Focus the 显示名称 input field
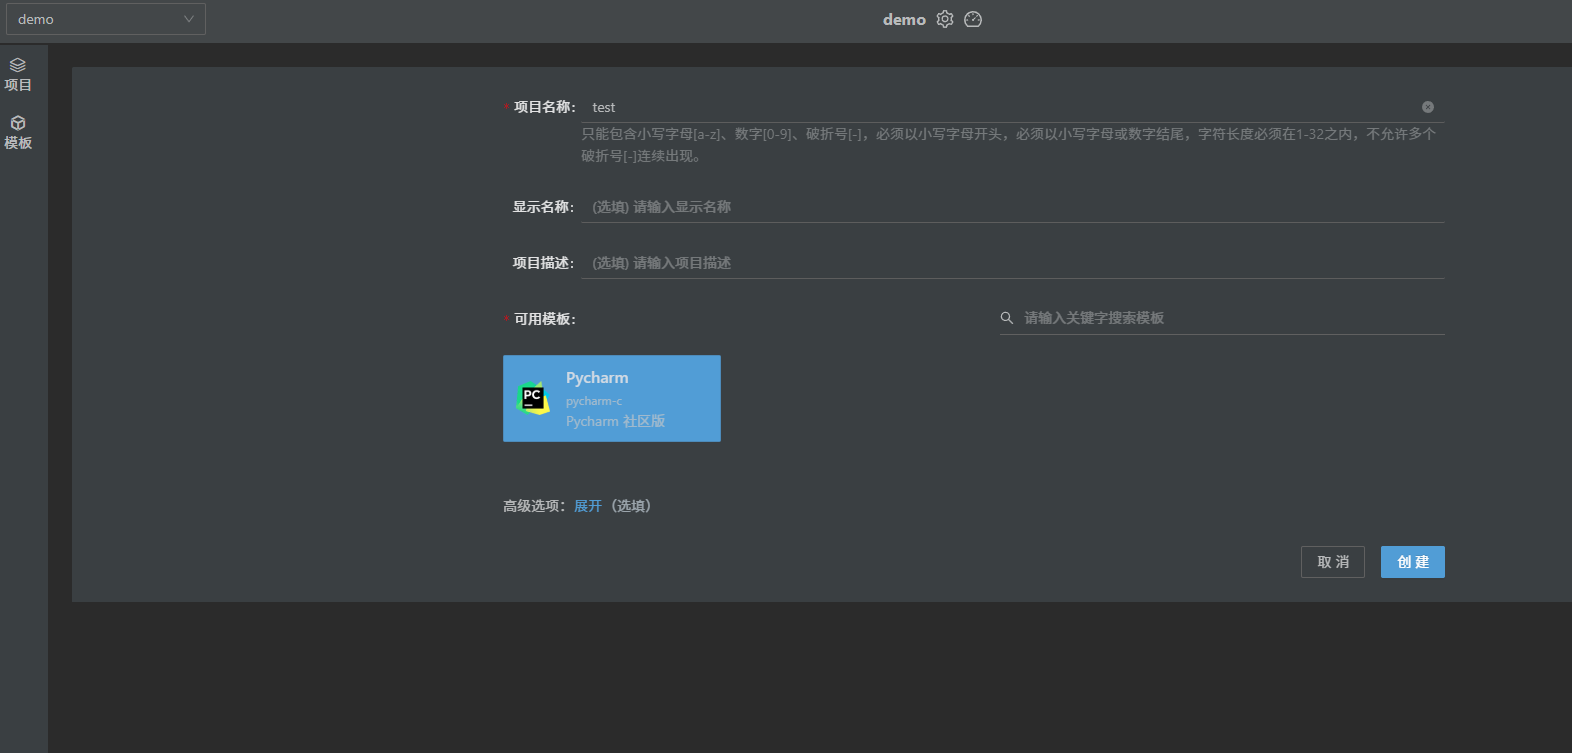This screenshot has height=753, width=1572. click(x=1010, y=207)
